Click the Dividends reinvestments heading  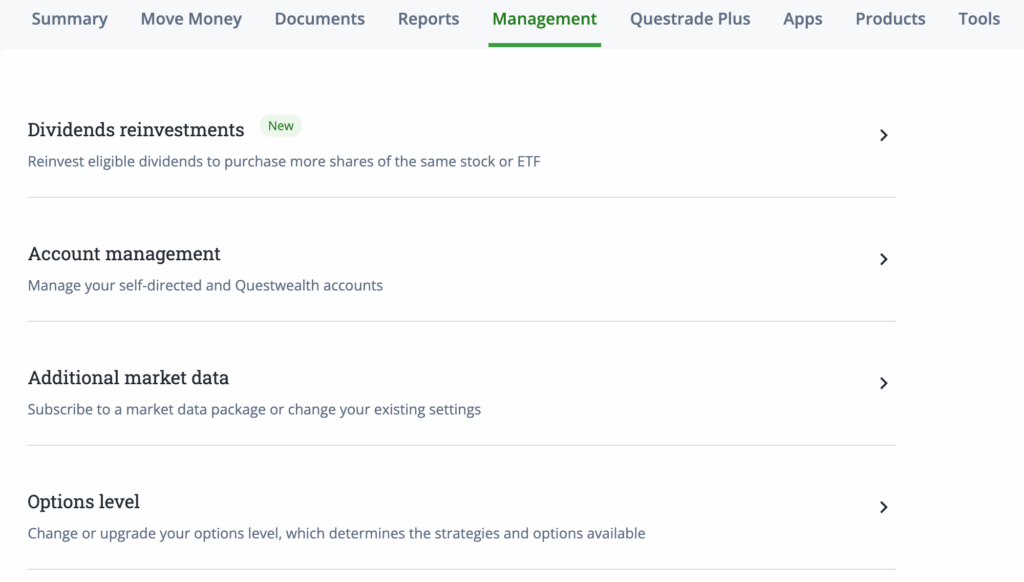pyautogui.click(x=136, y=130)
